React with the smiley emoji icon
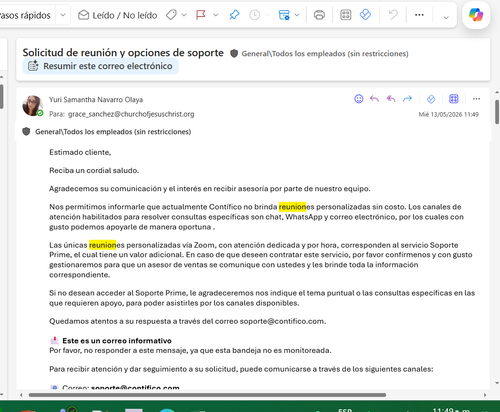This screenshot has width=500, height=412. pyautogui.click(x=359, y=99)
